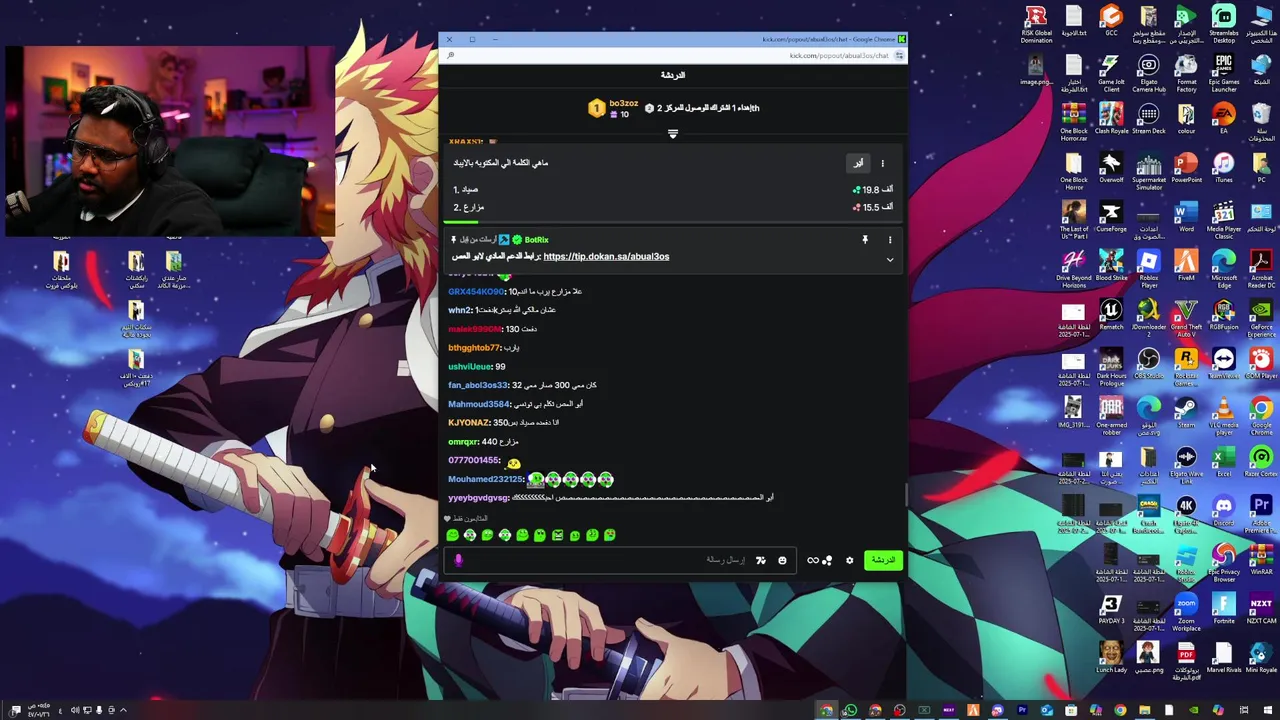The image size is (1280, 720).
Task: Click leaderboard user bo3zoz
Action: click(623, 103)
